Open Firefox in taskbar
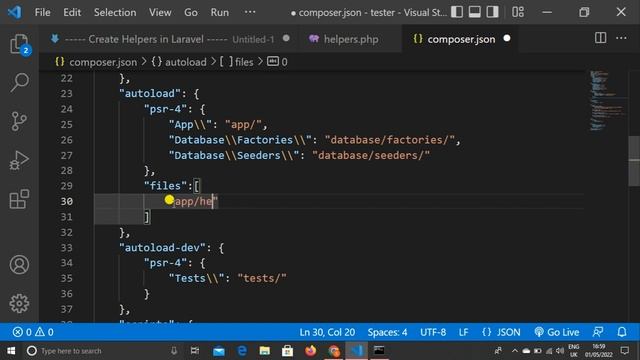640x360 pixels. (311, 351)
